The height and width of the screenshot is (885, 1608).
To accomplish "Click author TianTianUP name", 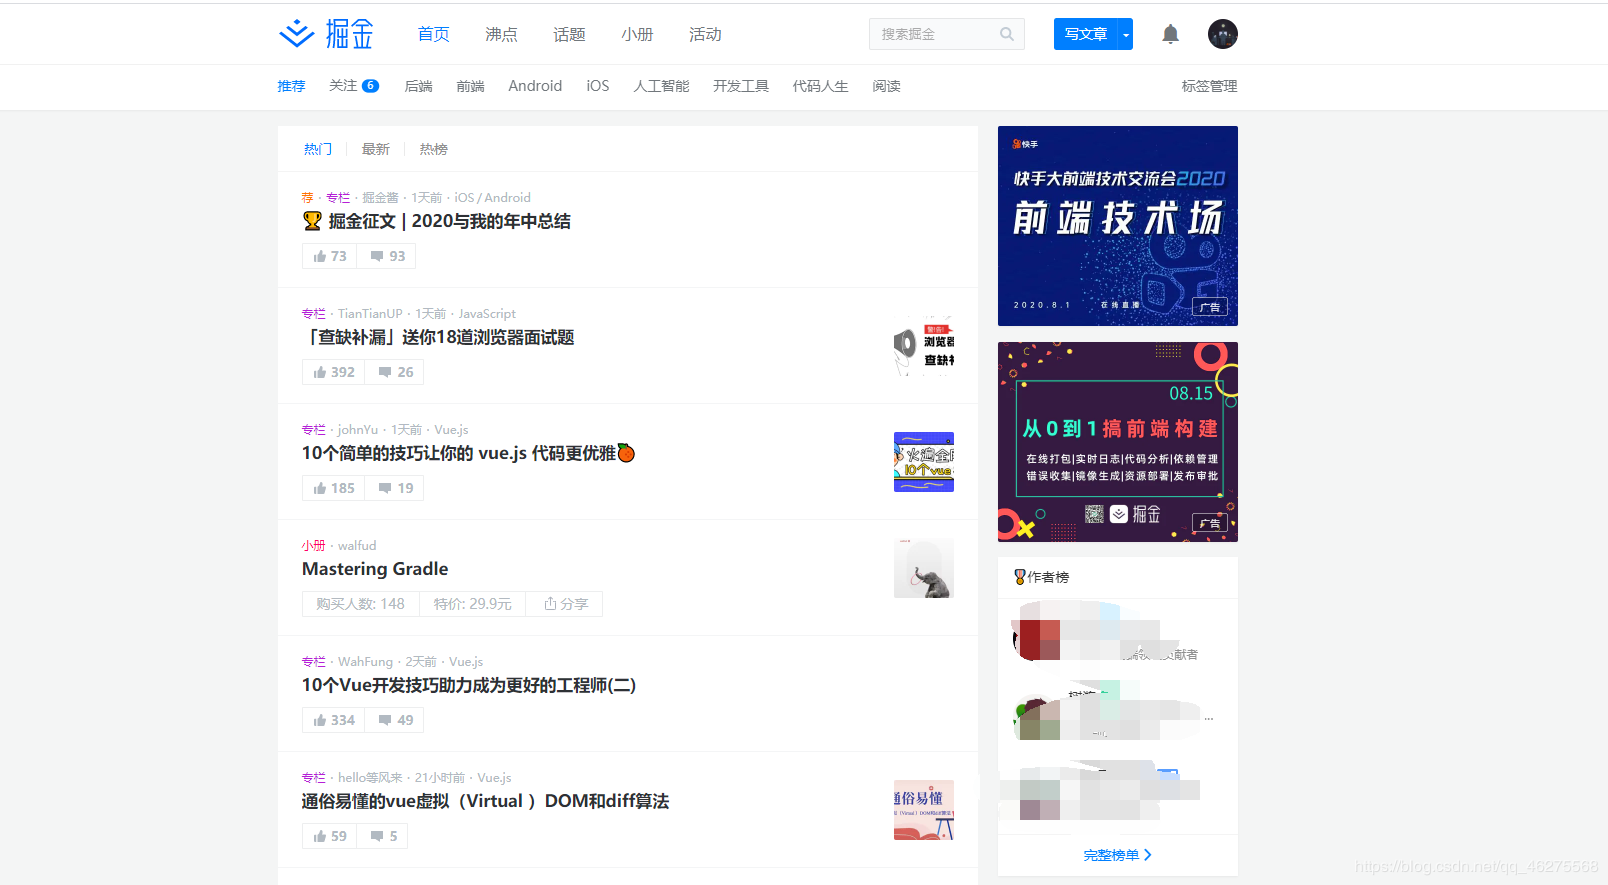I will (370, 314).
